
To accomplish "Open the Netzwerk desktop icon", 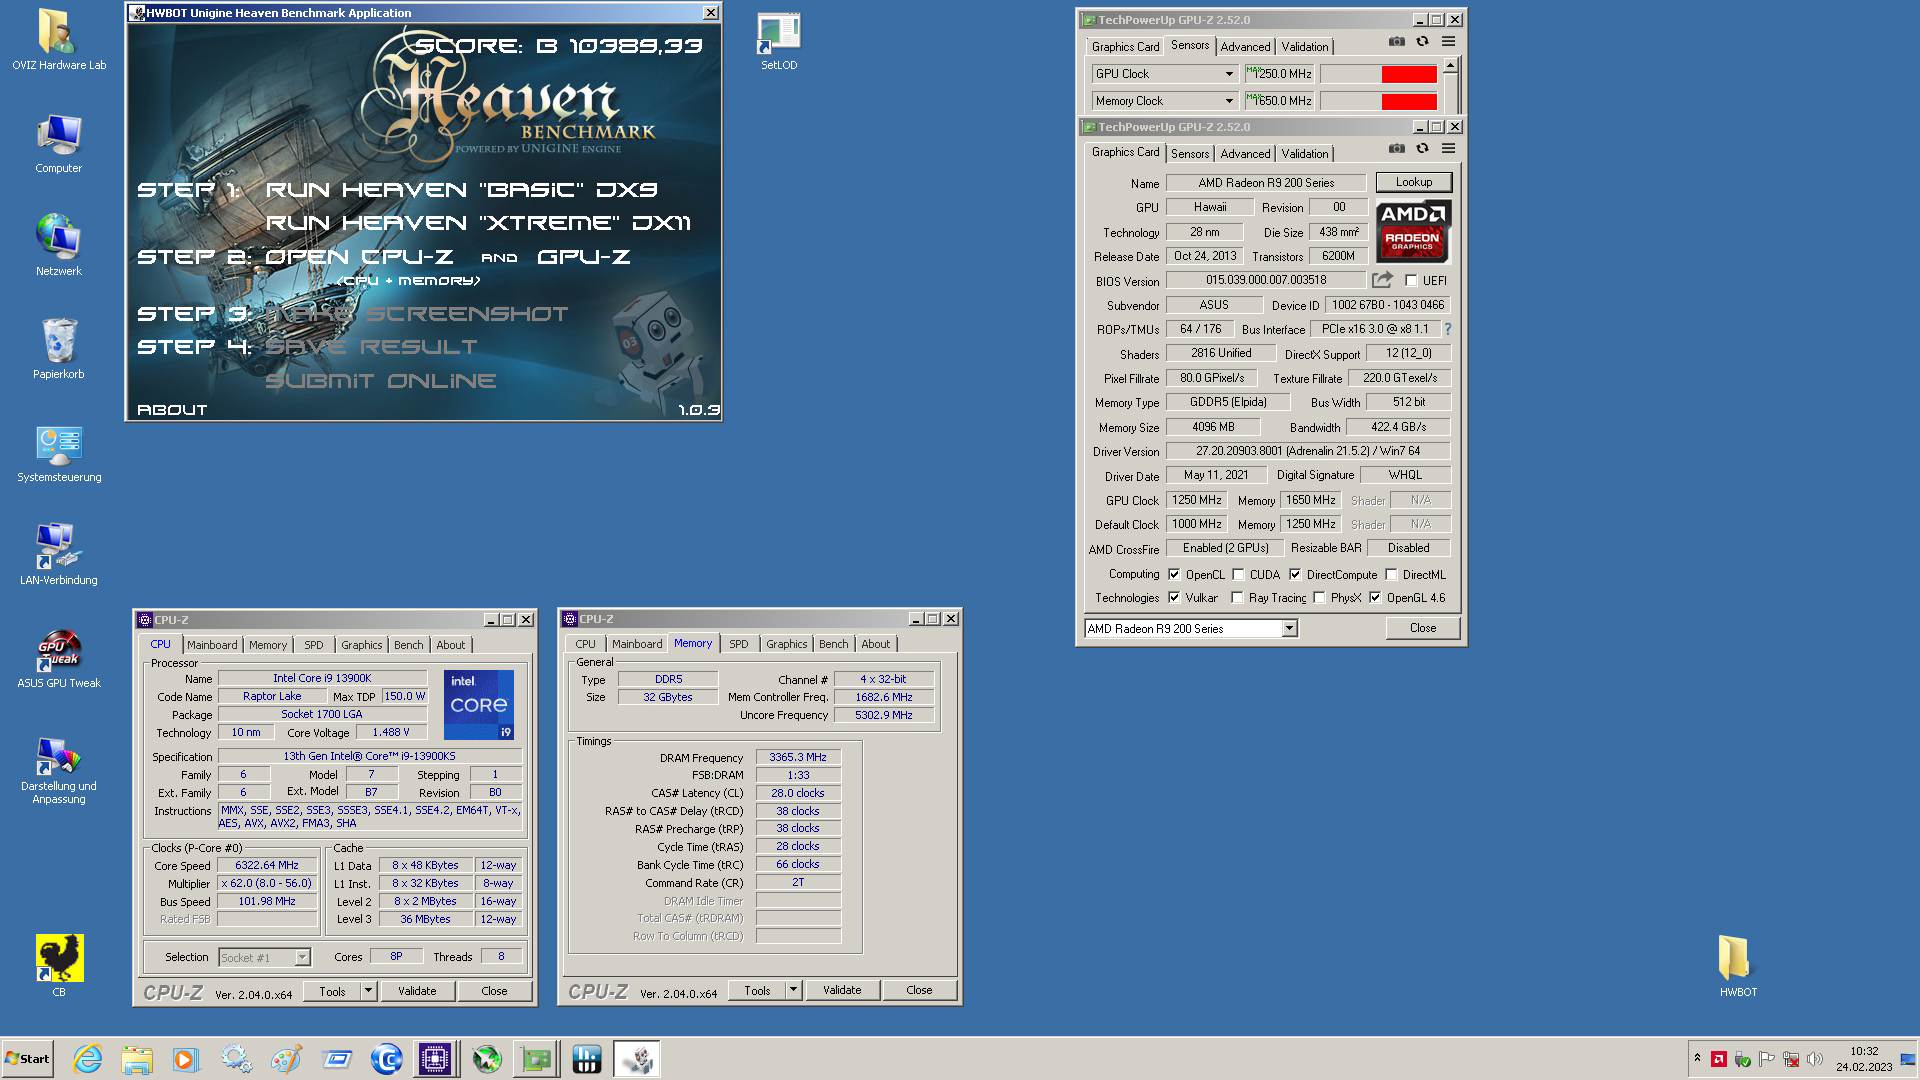I will point(59,246).
